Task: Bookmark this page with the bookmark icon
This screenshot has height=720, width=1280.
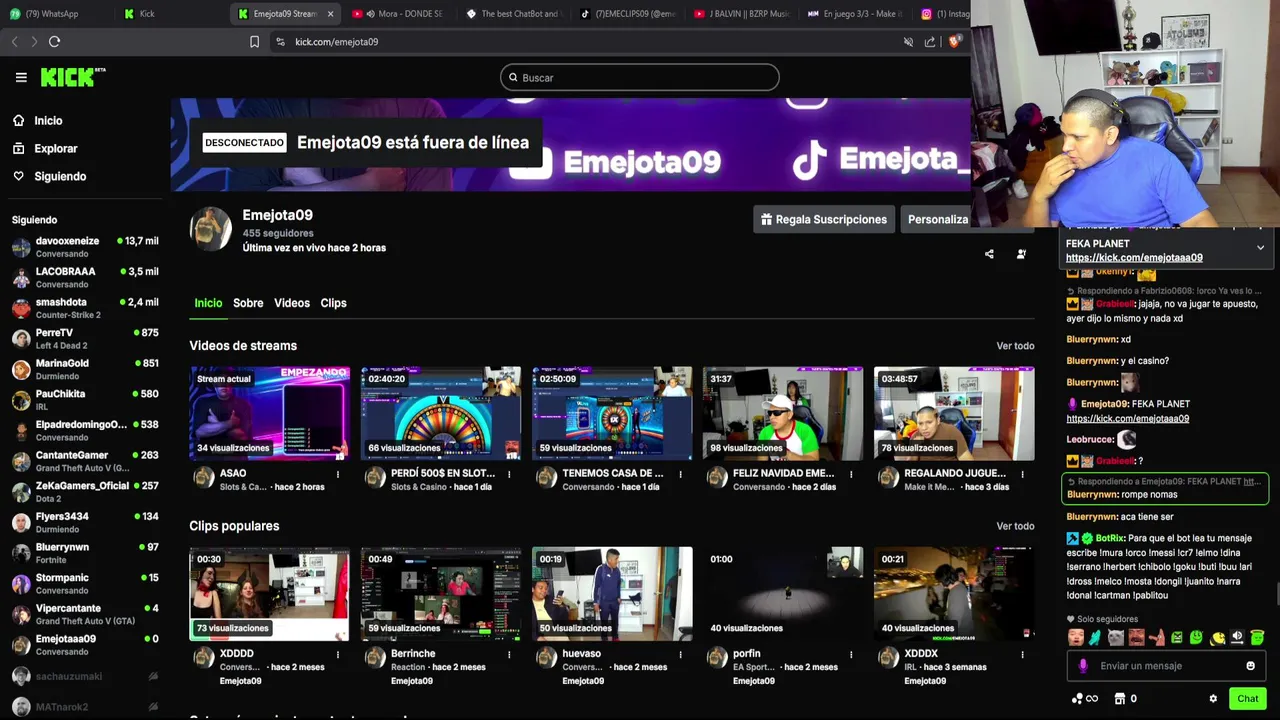Action: point(254,42)
